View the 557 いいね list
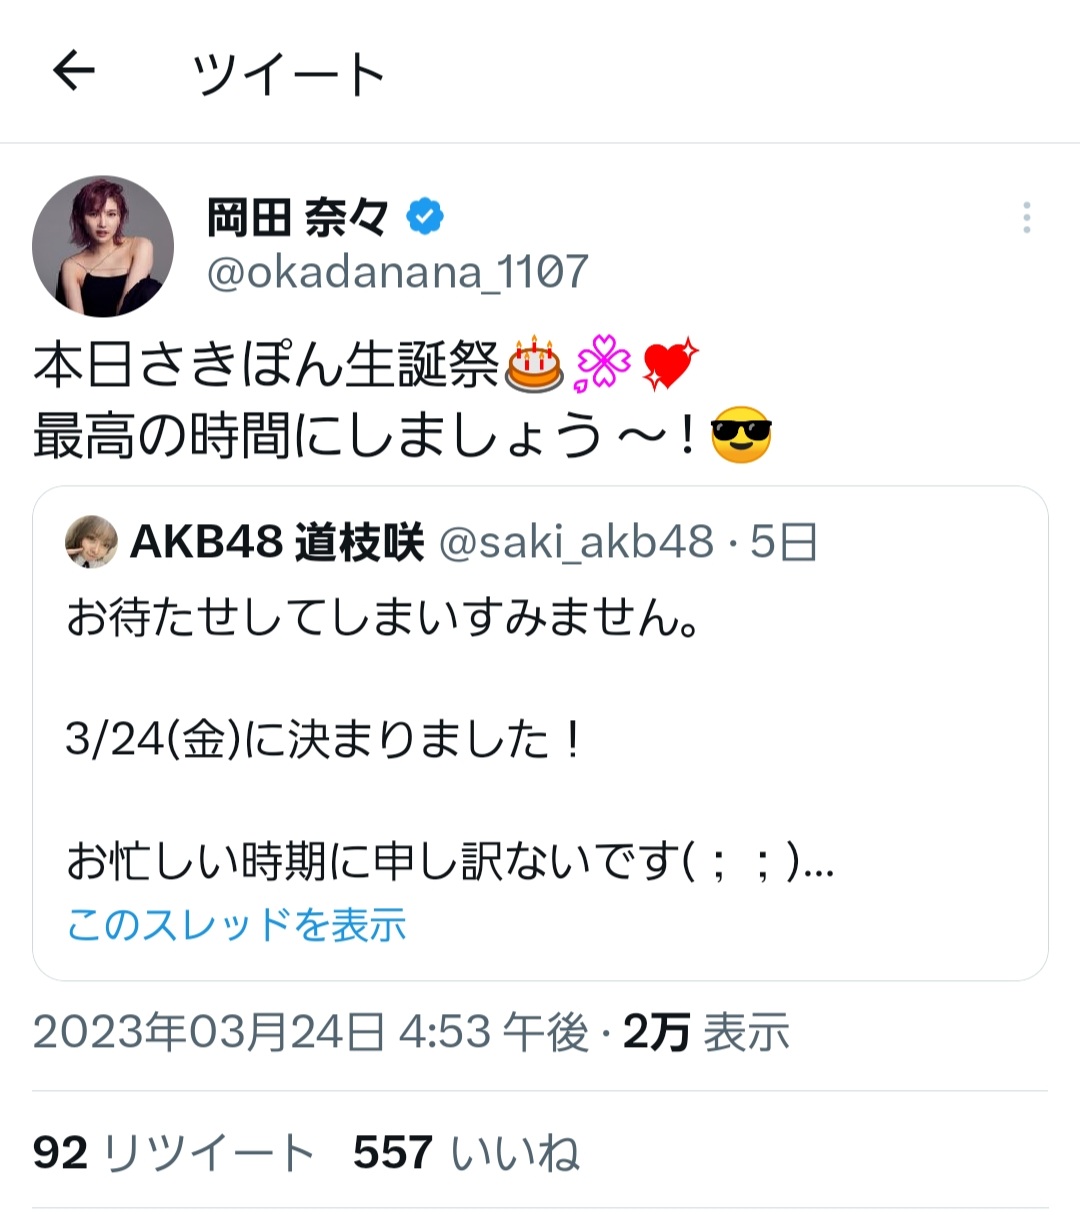Image resolution: width=1080 pixels, height=1215 pixels. click(466, 1153)
